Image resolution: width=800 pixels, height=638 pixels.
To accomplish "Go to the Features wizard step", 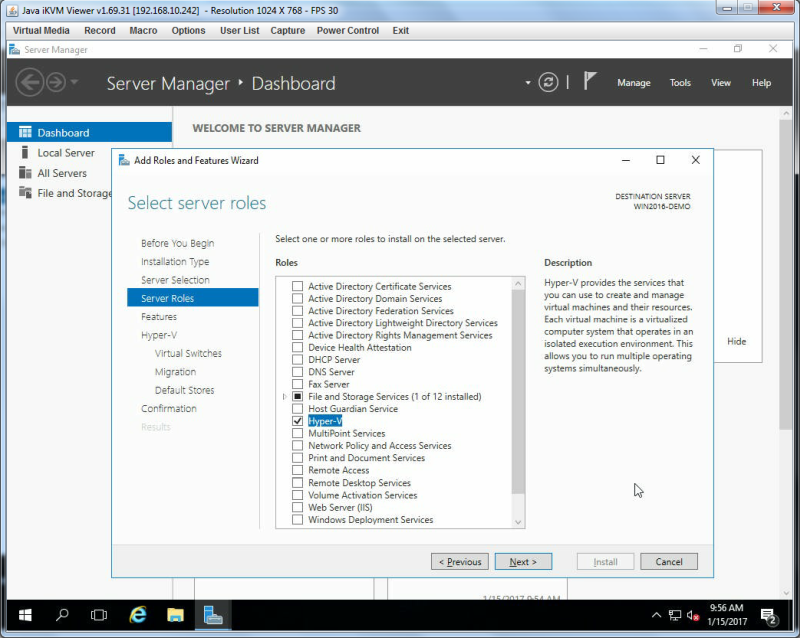I will 159,316.
